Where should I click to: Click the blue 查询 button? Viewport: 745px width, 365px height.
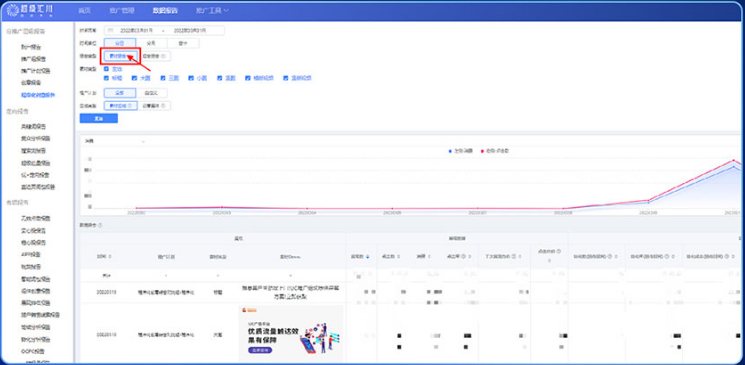98,118
